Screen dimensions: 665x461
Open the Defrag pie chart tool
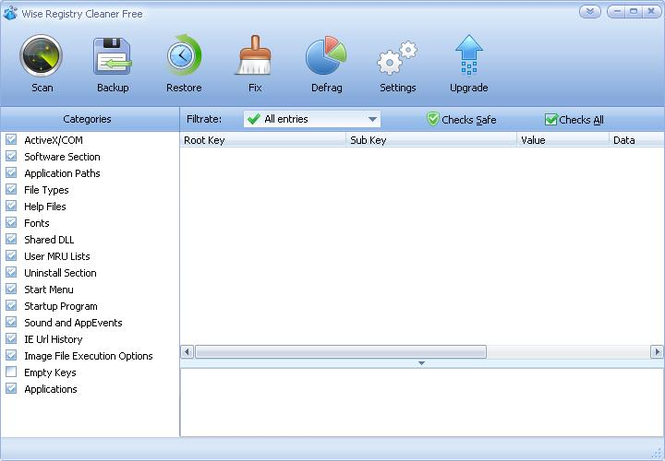coord(326,56)
